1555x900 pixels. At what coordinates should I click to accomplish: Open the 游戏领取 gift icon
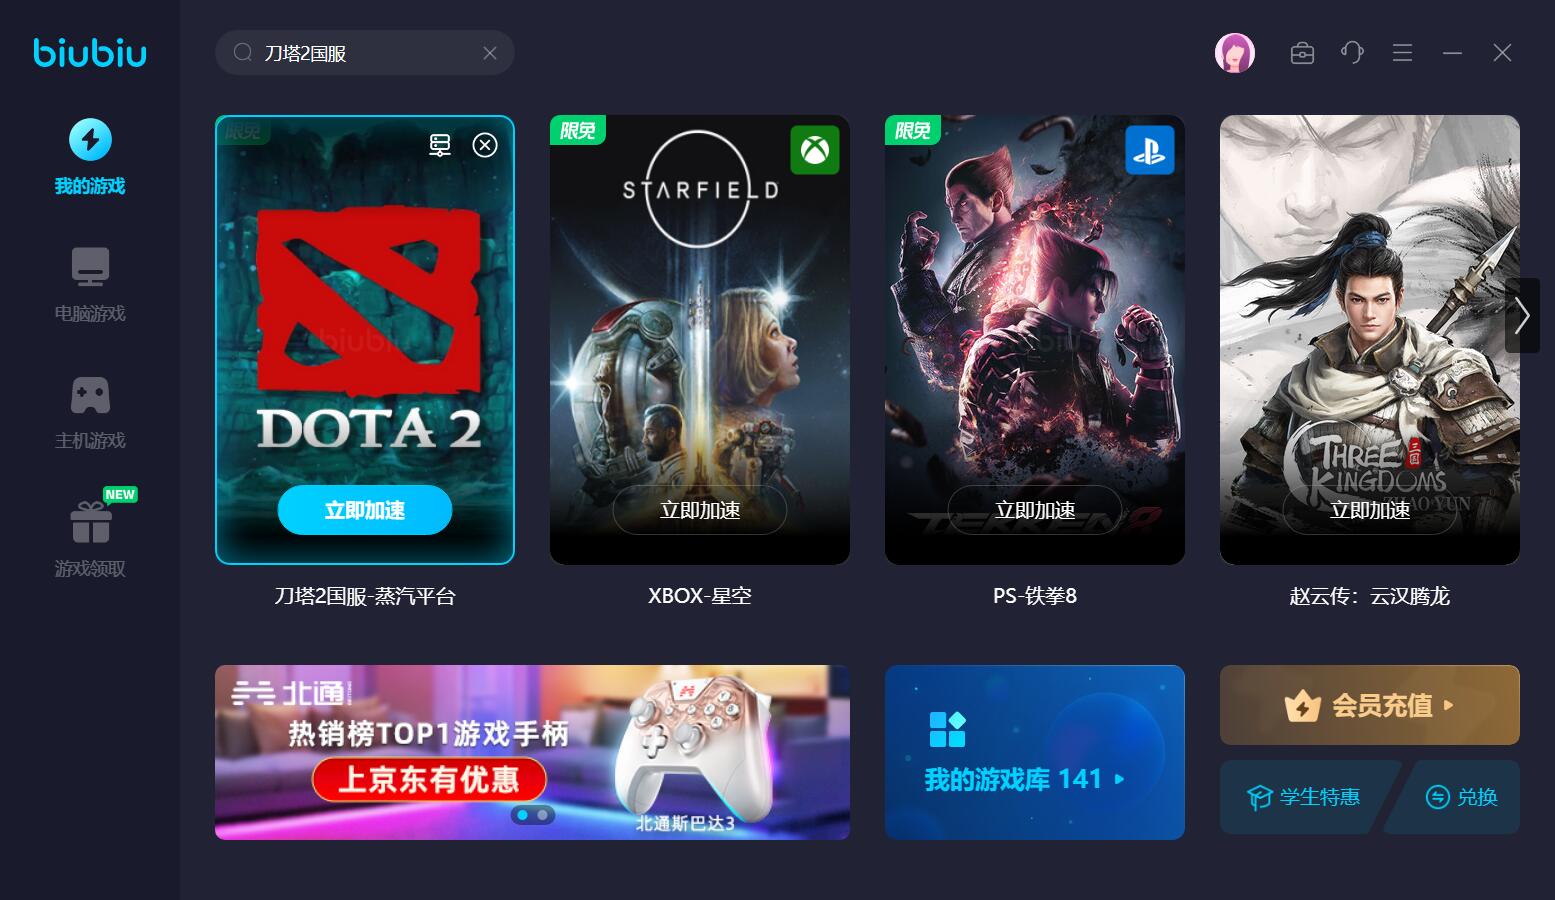pos(90,521)
